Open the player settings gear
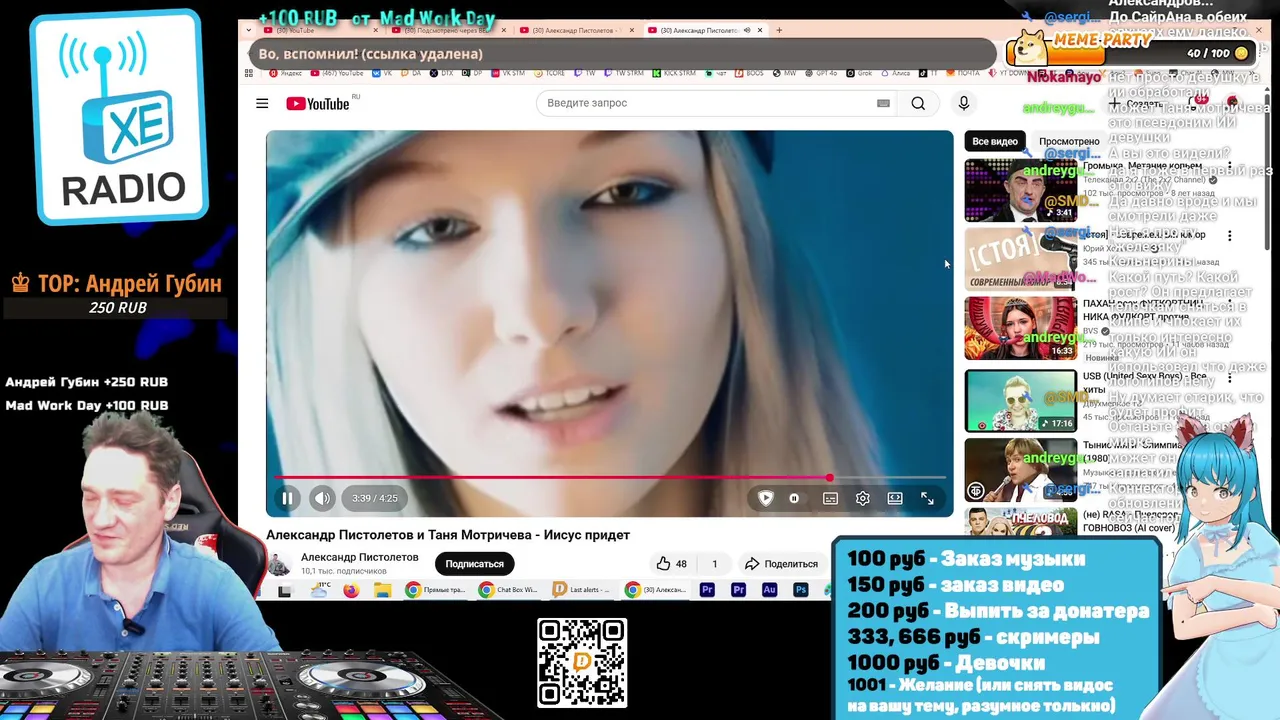The image size is (1280, 720). (x=863, y=498)
